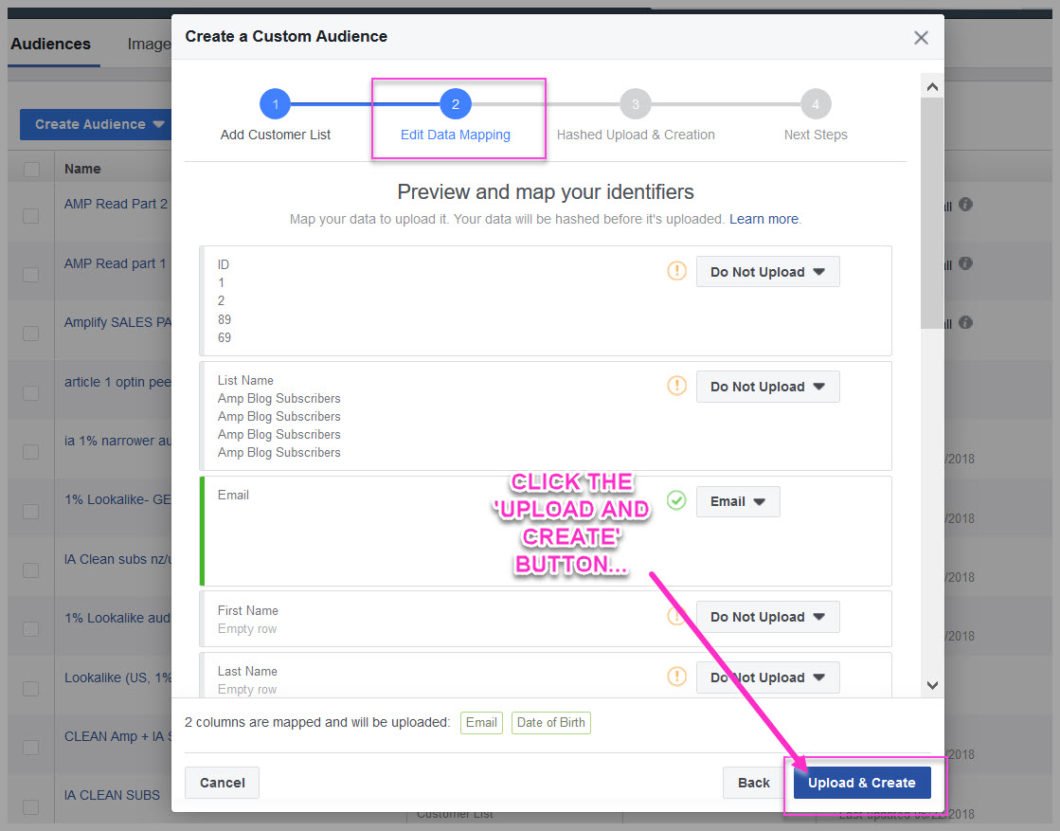
Task: Click the ID value 69 in the preview
Action: click(x=224, y=337)
